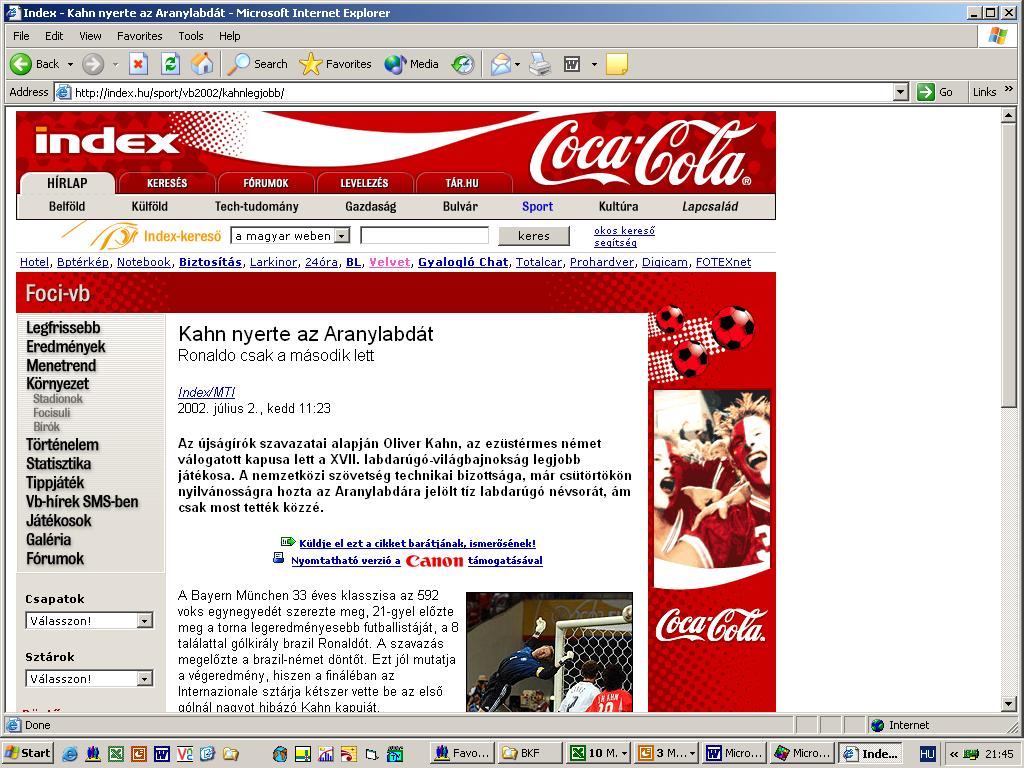Open the Back button history dropdown arrow

[x=70, y=64]
